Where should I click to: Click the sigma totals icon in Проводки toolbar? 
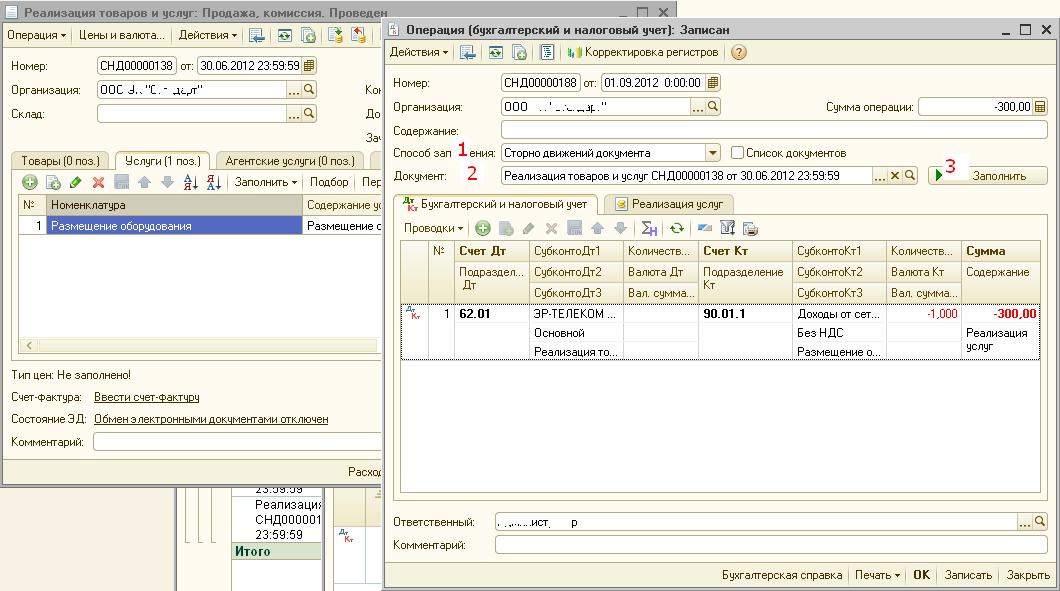[649, 229]
